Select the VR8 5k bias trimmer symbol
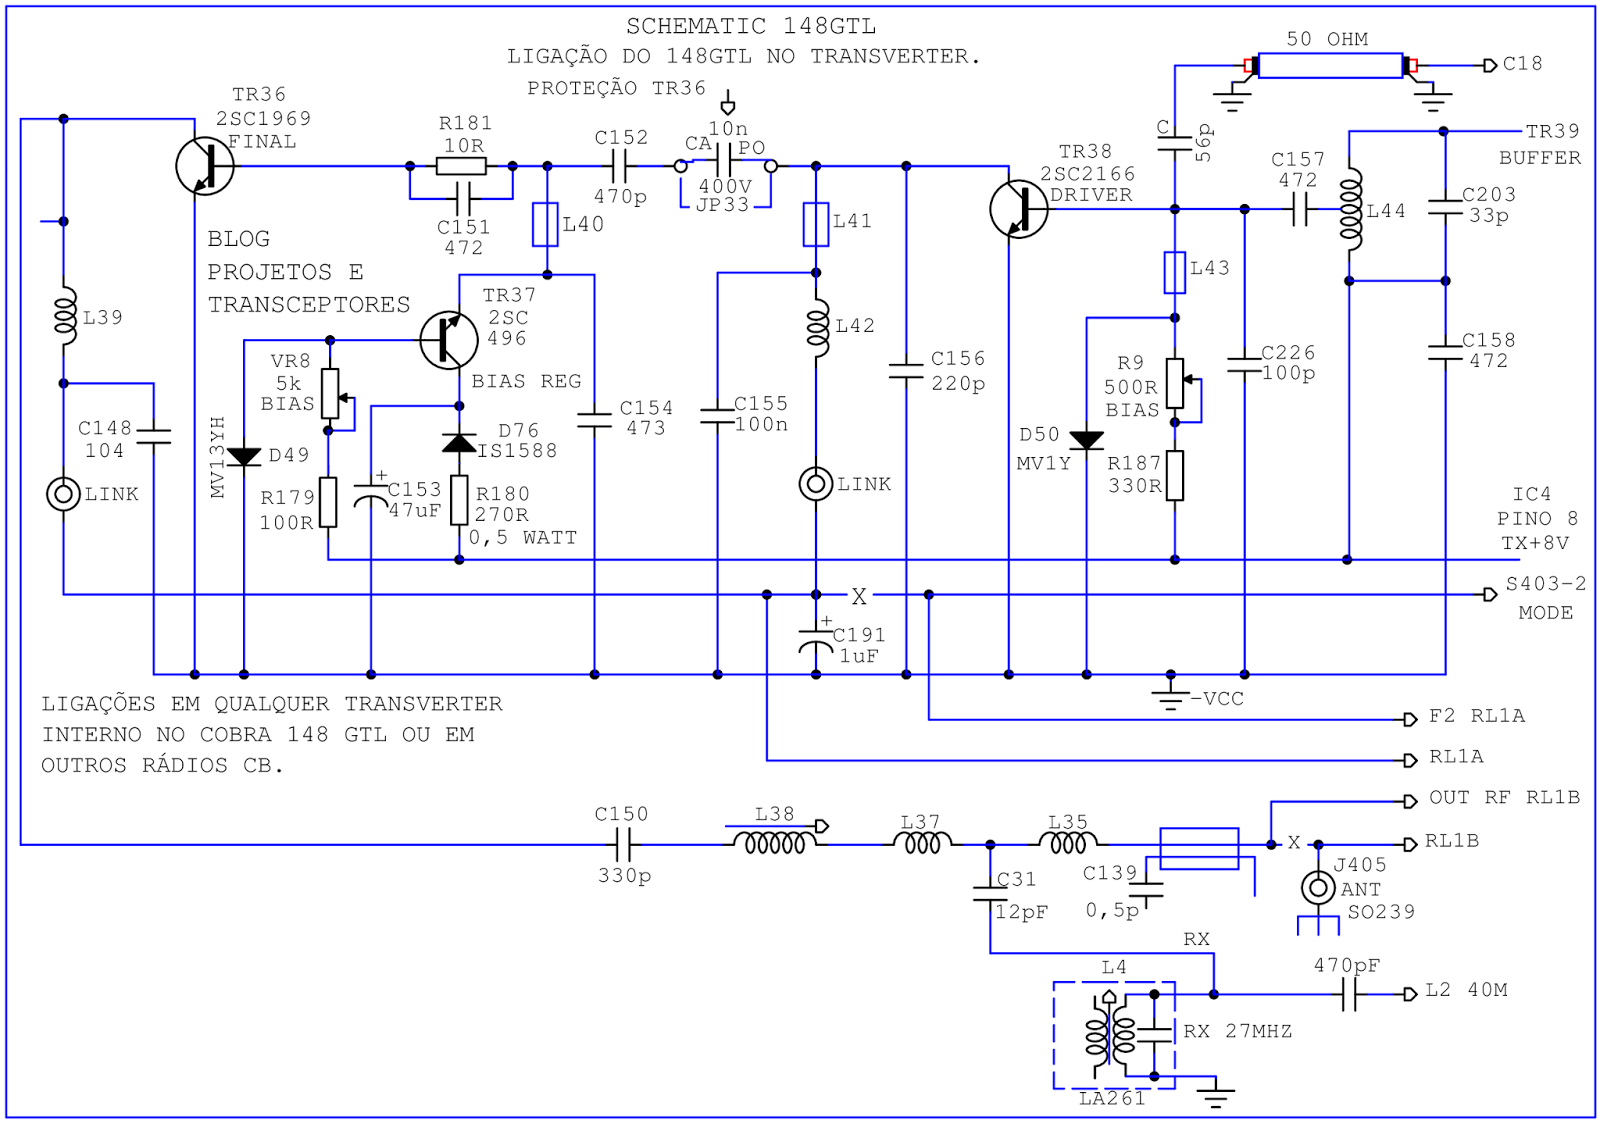Screen dimensions: 1600x1124 tap(335, 393)
